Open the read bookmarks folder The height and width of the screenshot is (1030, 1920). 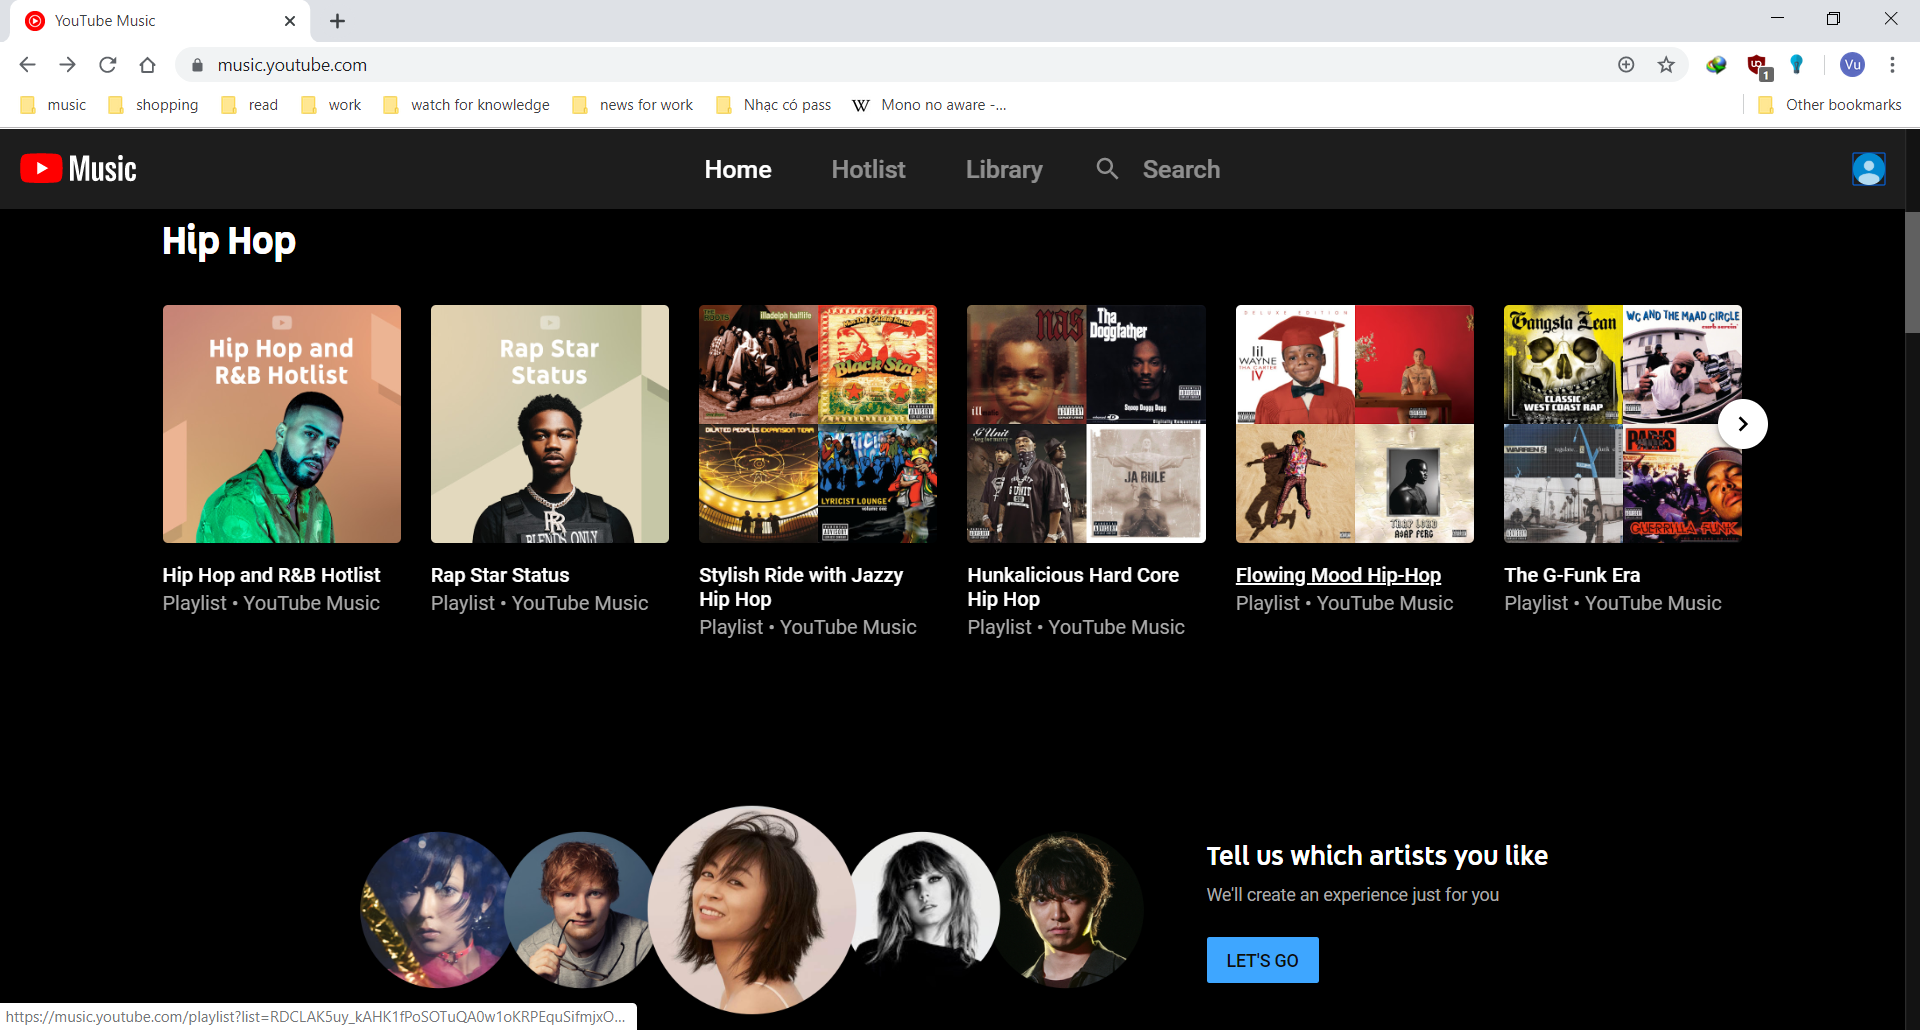249,105
